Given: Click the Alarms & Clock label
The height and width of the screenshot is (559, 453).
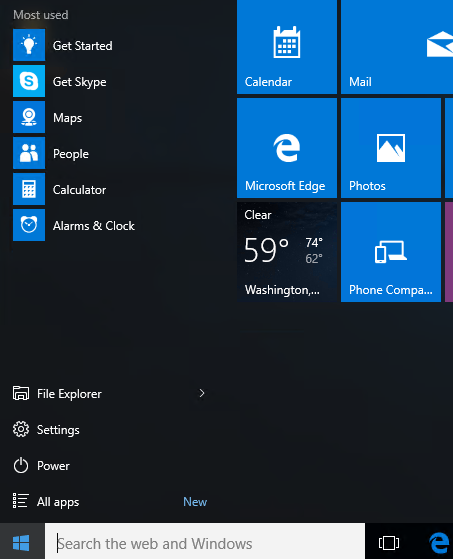Looking at the screenshot, I should click(x=94, y=226).
